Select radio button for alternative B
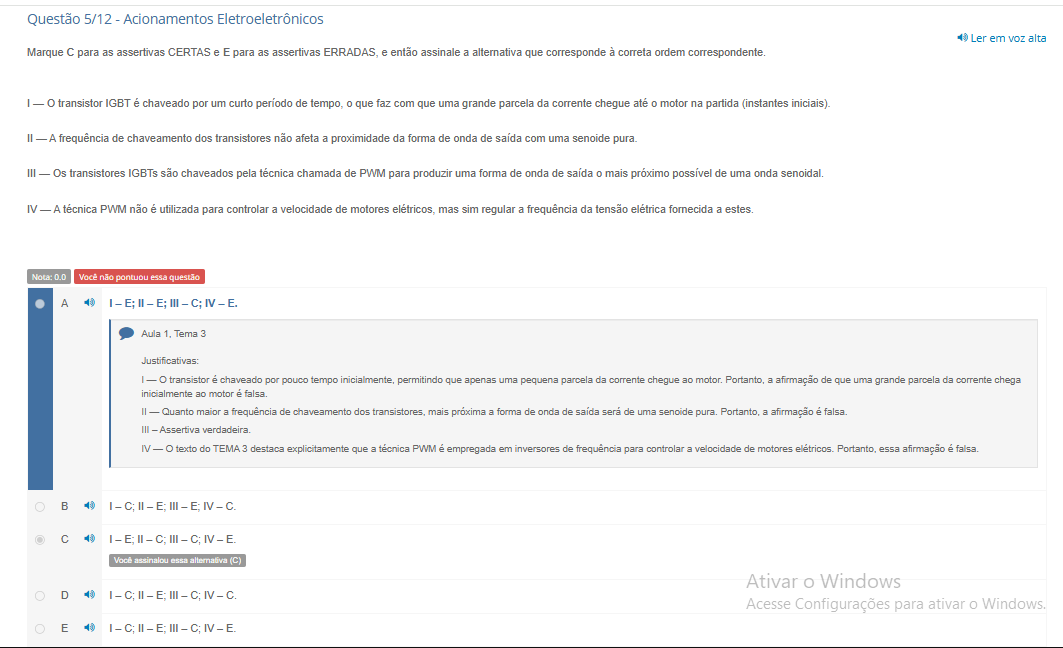This screenshot has height=648, width=1063. pyautogui.click(x=40, y=506)
